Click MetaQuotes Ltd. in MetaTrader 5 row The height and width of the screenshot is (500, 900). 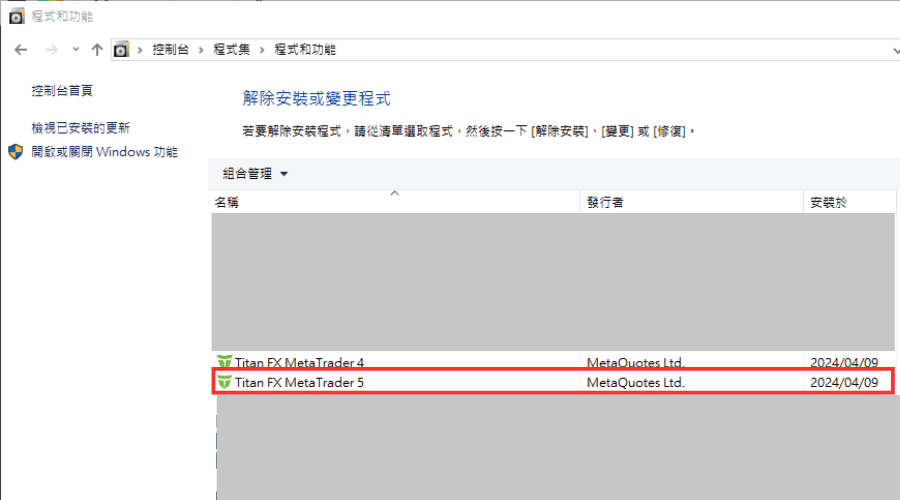pos(635,383)
